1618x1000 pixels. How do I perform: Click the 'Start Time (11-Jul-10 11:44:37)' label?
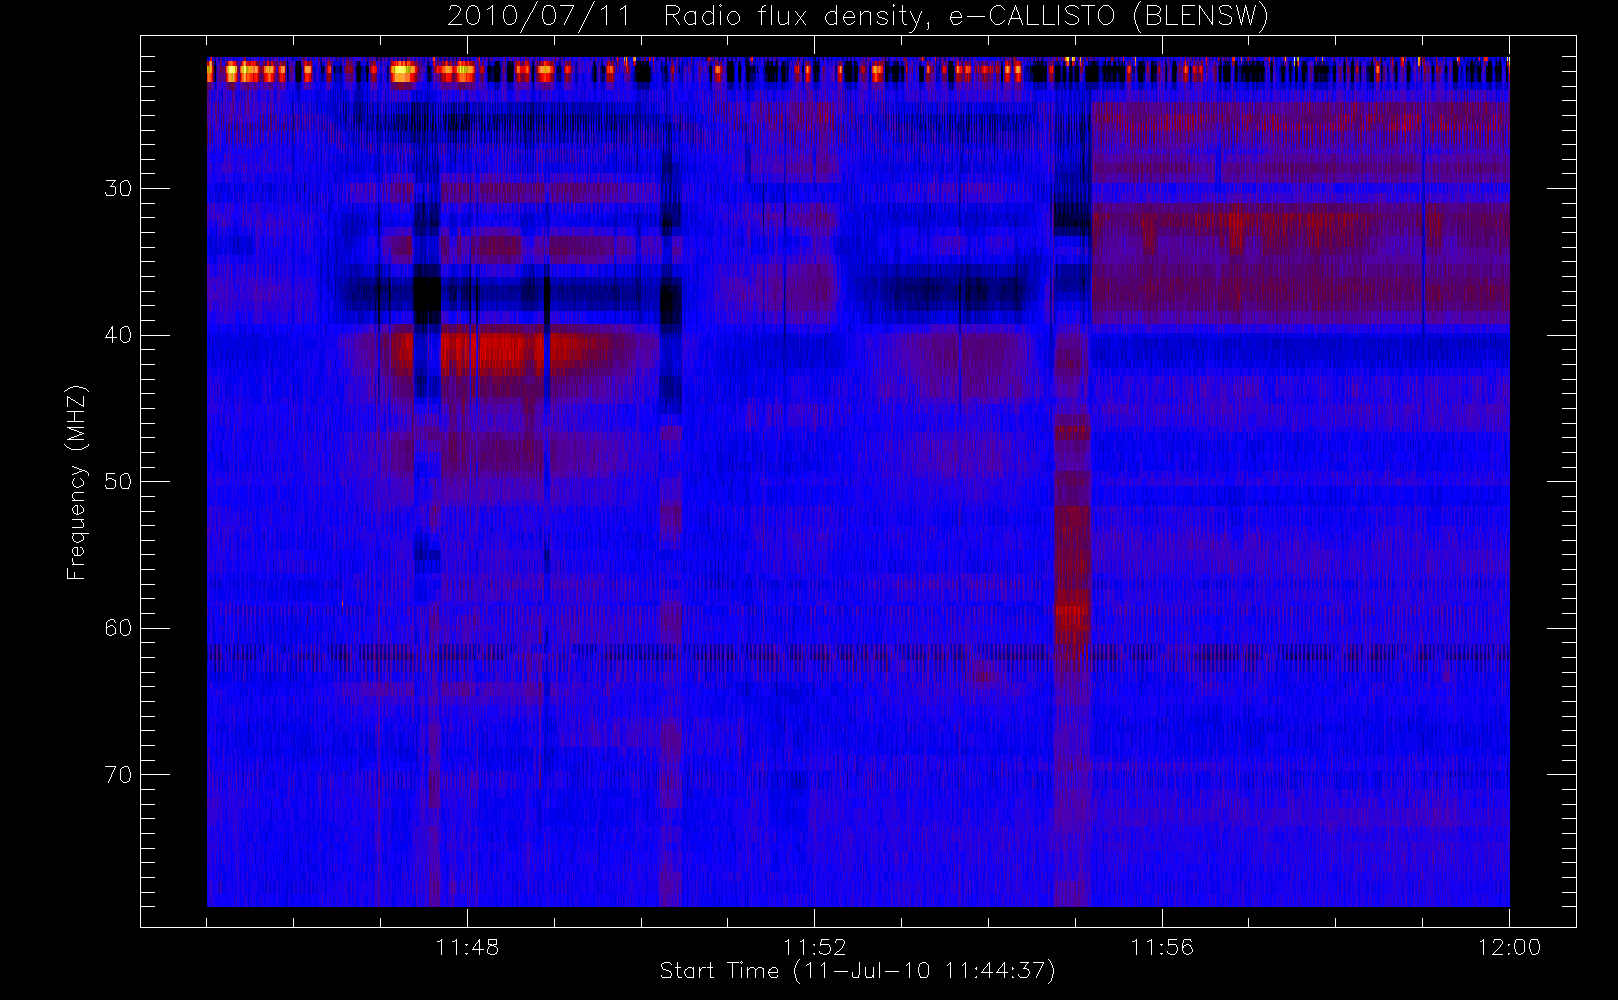(858, 971)
